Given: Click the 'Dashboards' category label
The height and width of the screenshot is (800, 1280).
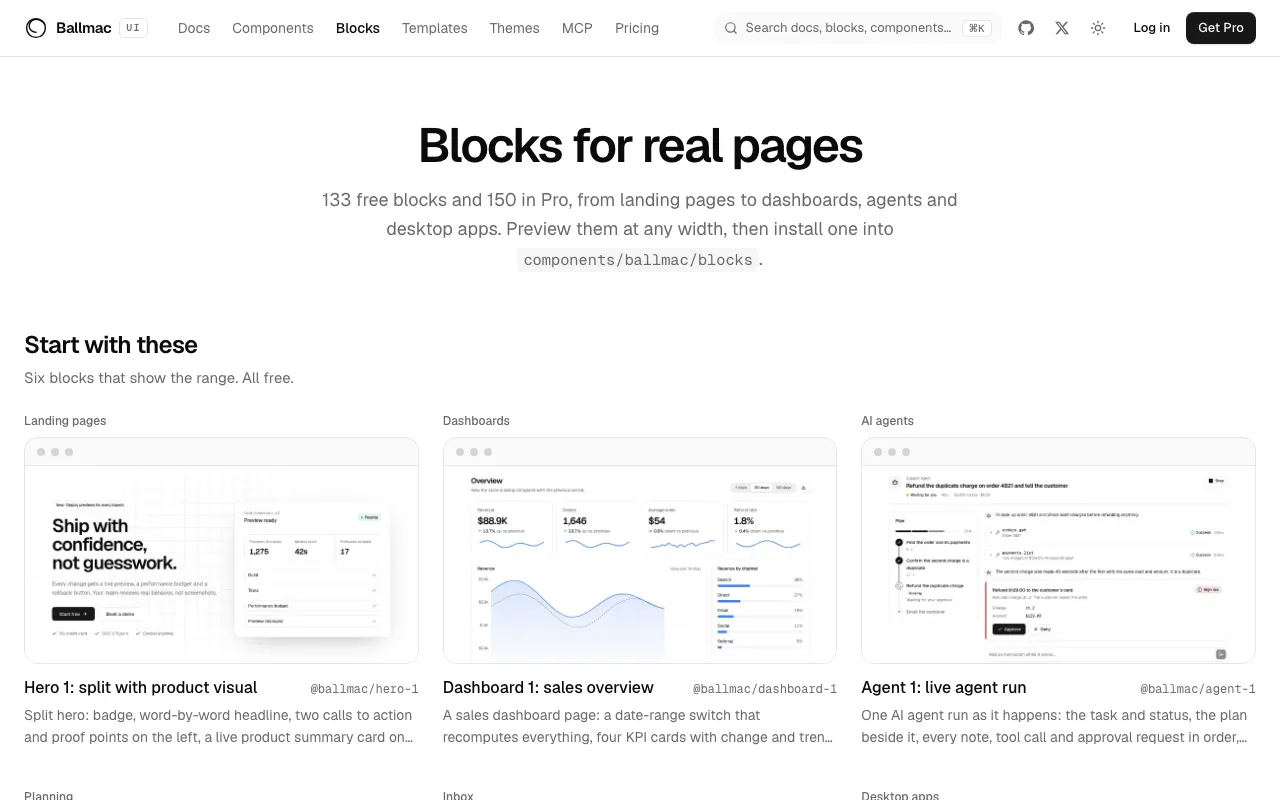Looking at the screenshot, I should coord(476,421).
